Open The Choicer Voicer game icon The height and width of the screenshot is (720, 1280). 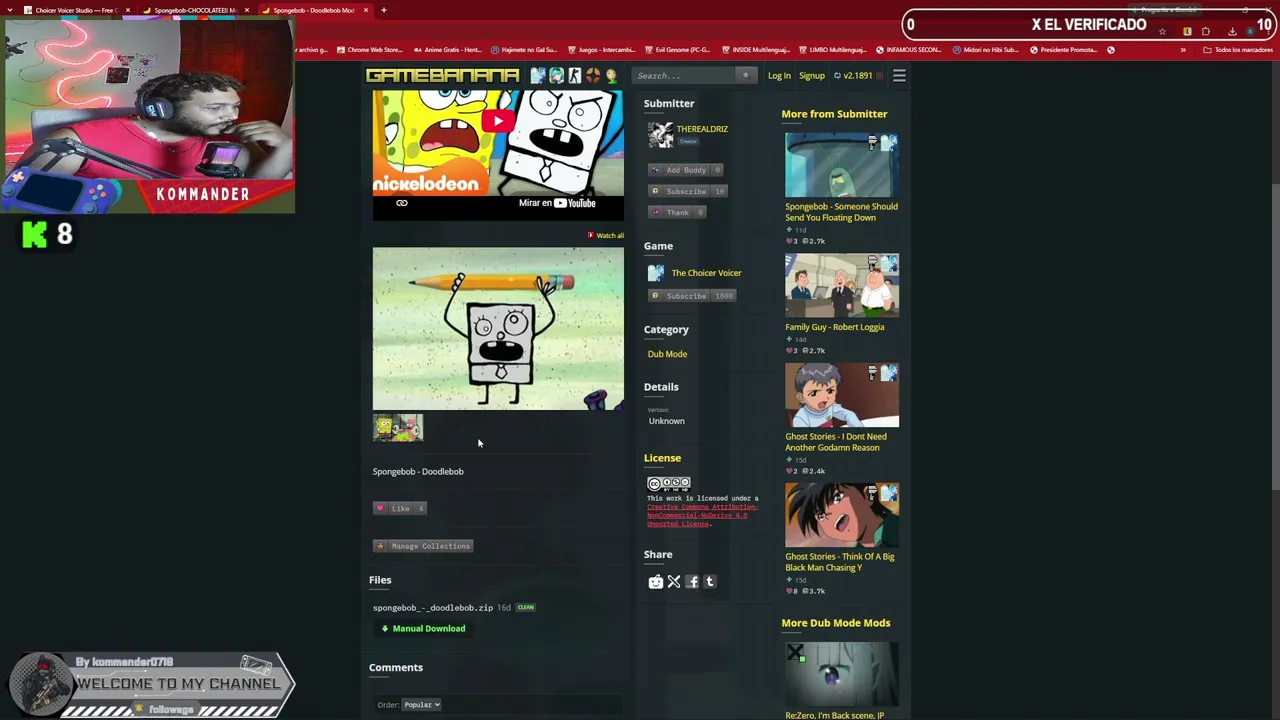pyautogui.click(x=656, y=273)
